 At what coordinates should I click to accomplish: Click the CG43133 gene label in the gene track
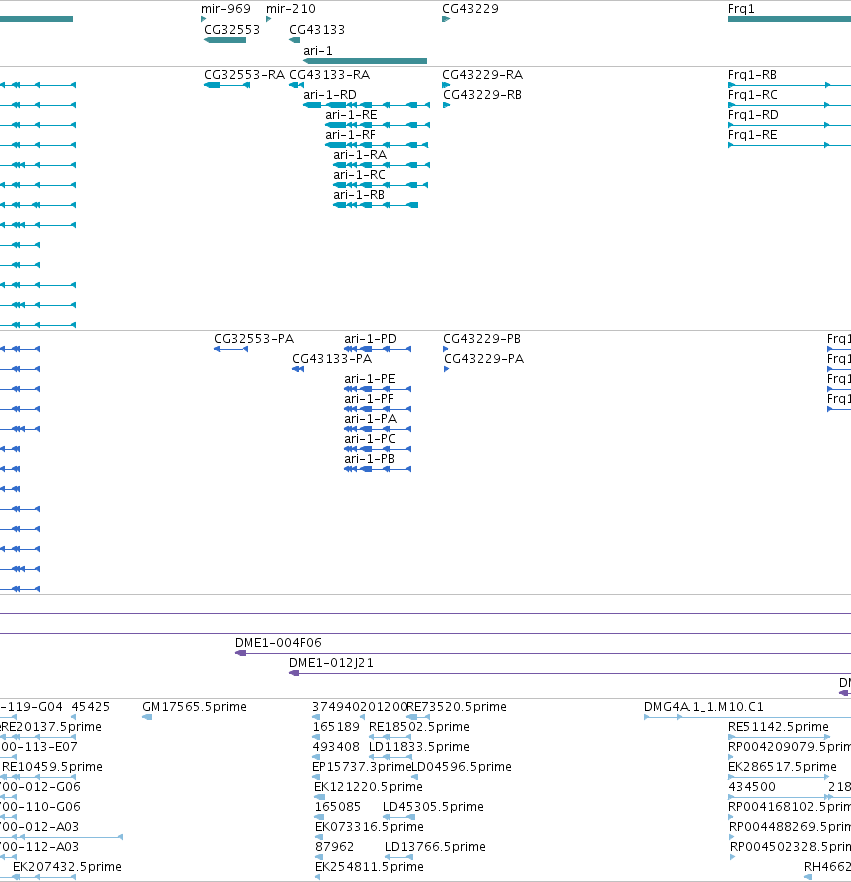(317, 30)
